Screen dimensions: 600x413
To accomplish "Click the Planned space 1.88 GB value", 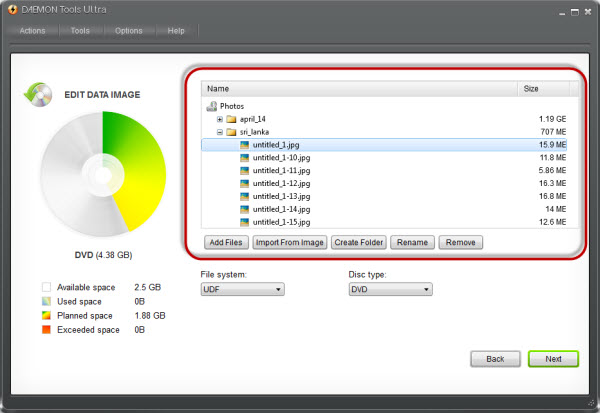I will 150,316.
